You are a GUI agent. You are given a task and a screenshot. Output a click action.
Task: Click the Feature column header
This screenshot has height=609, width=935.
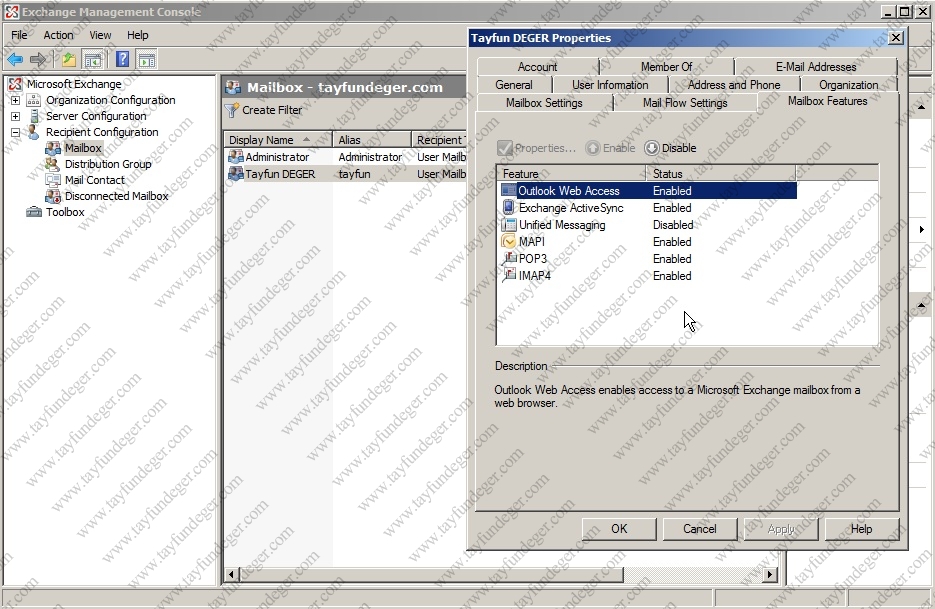pyautogui.click(x=572, y=174)
